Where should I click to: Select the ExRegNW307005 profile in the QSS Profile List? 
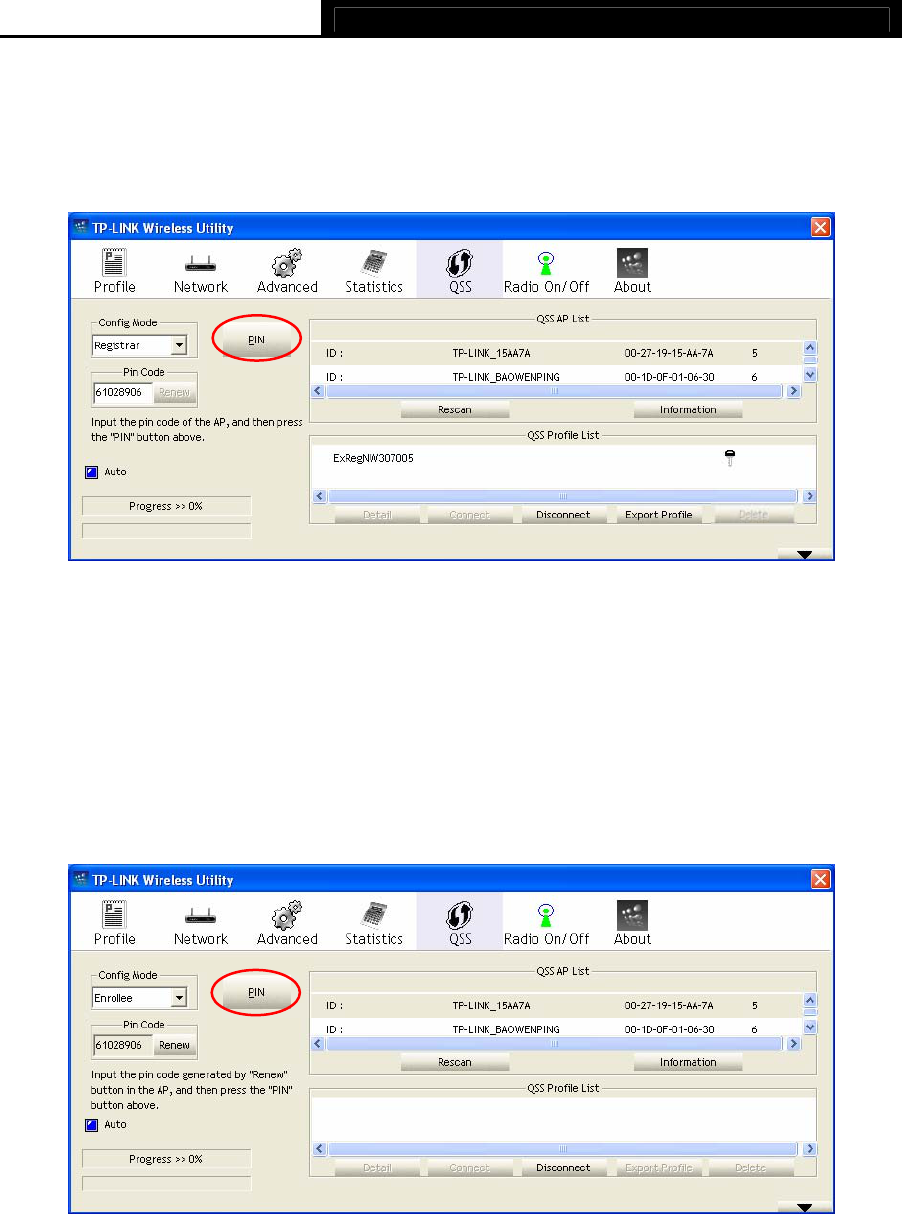[x=373, y=458]
